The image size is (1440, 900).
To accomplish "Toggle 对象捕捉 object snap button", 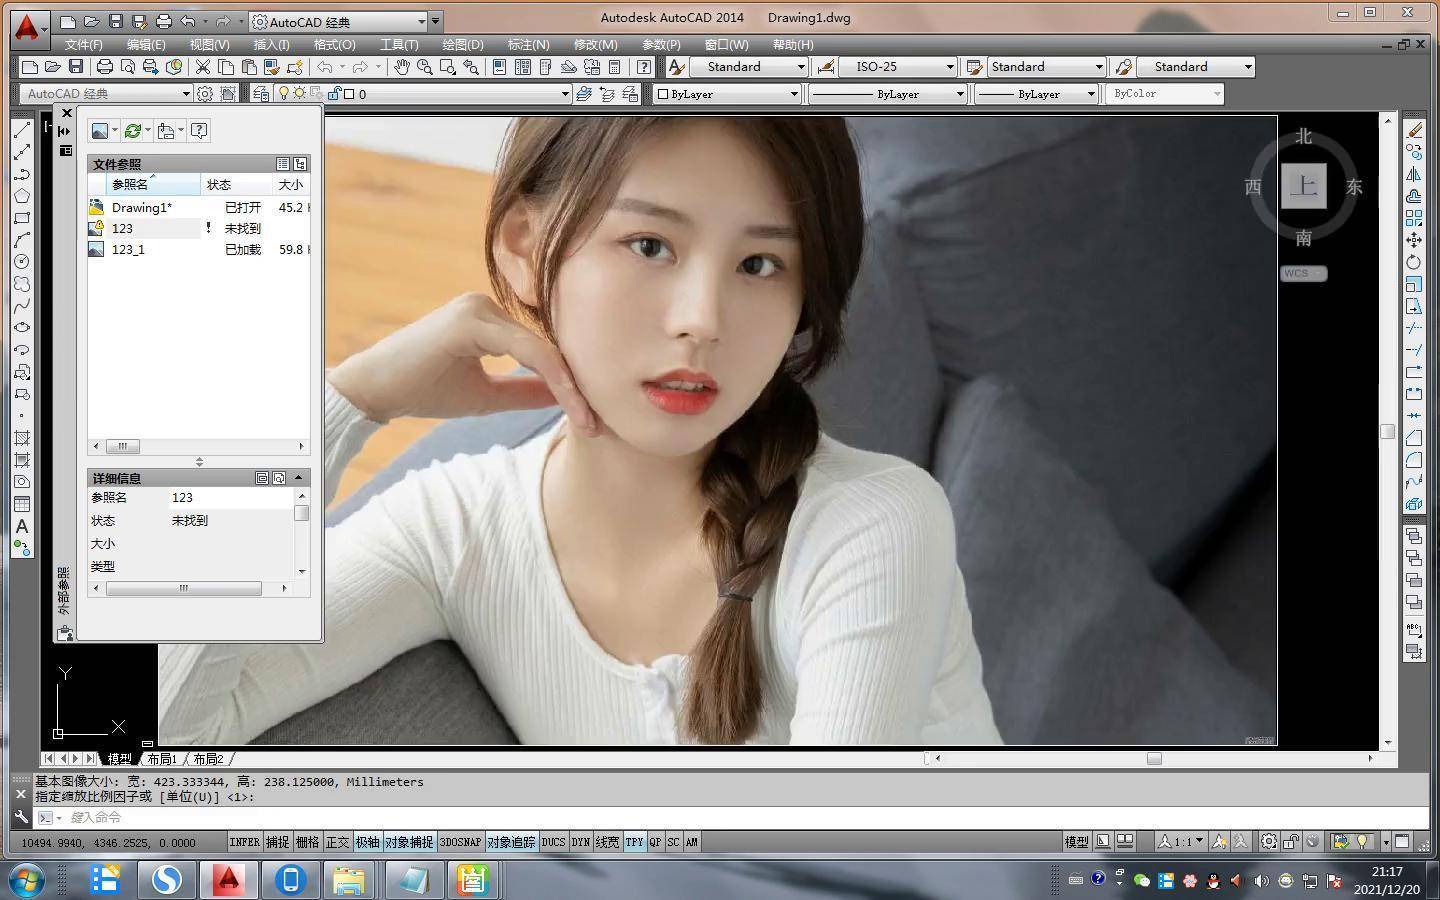I will coord(409,842).
